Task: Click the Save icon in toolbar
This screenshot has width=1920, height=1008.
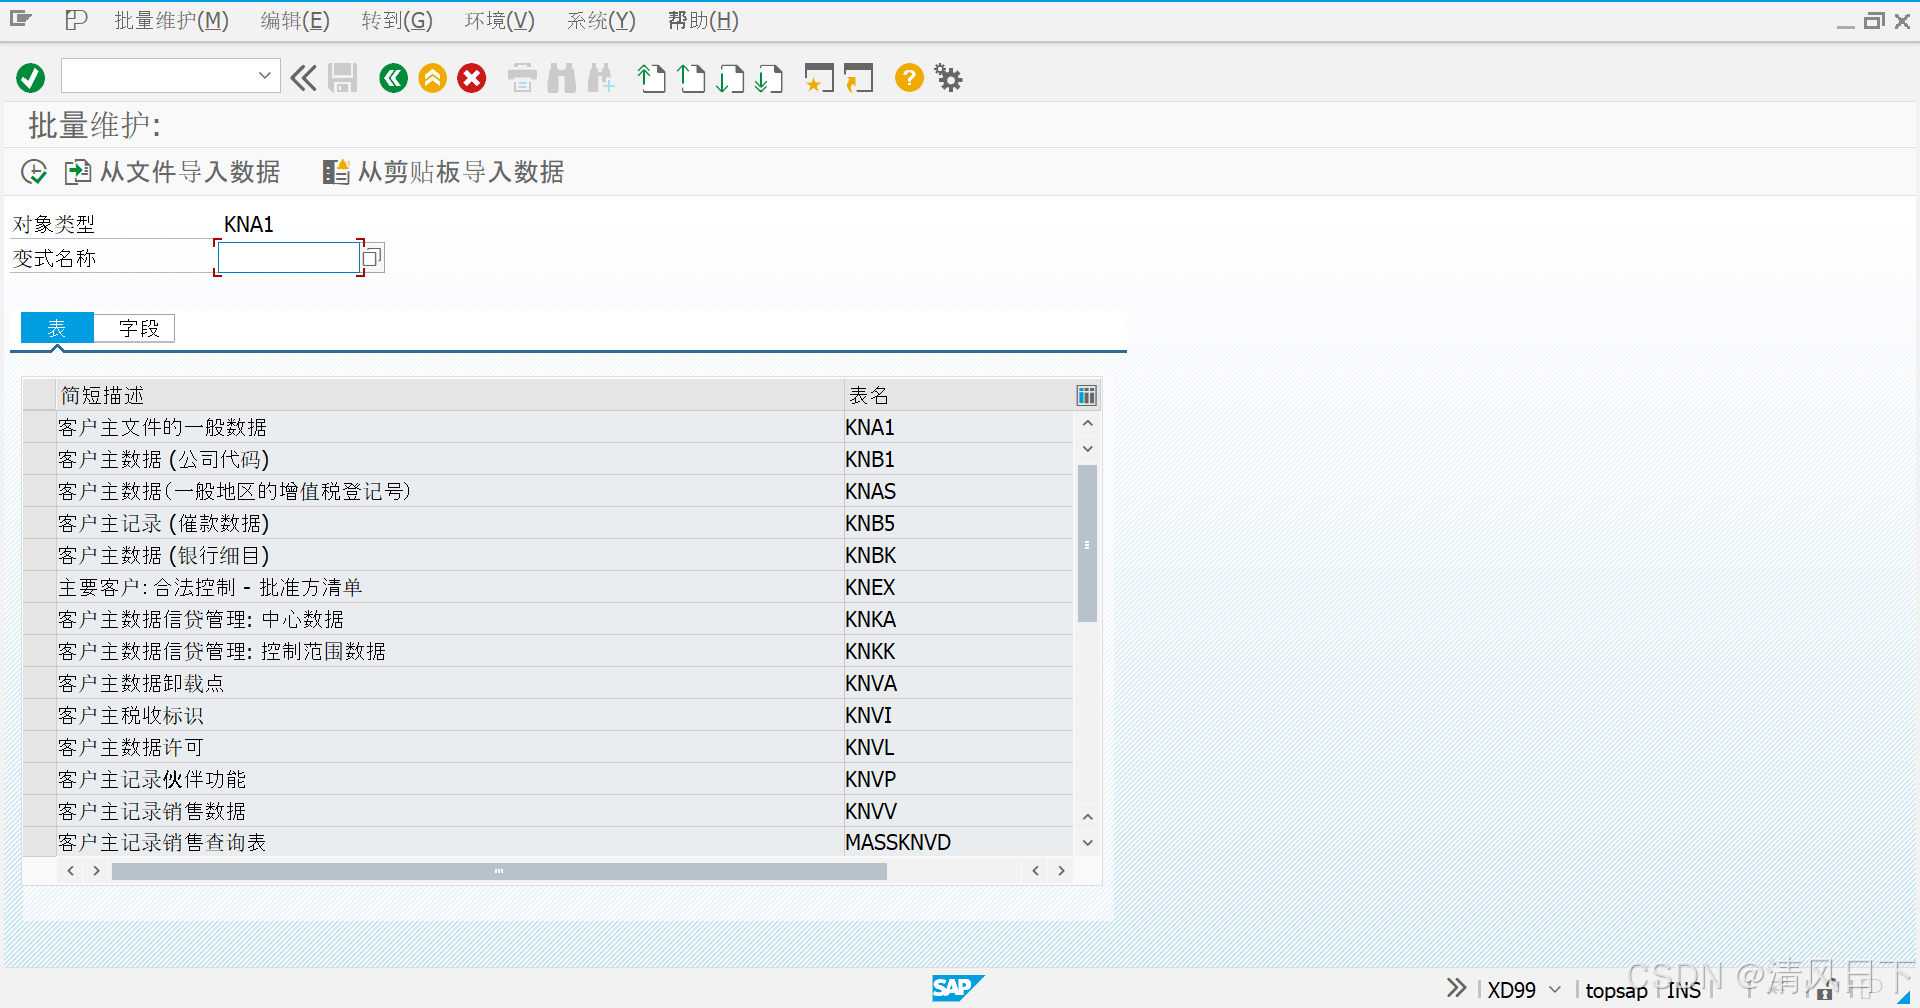Action: (x=342, y=77)
